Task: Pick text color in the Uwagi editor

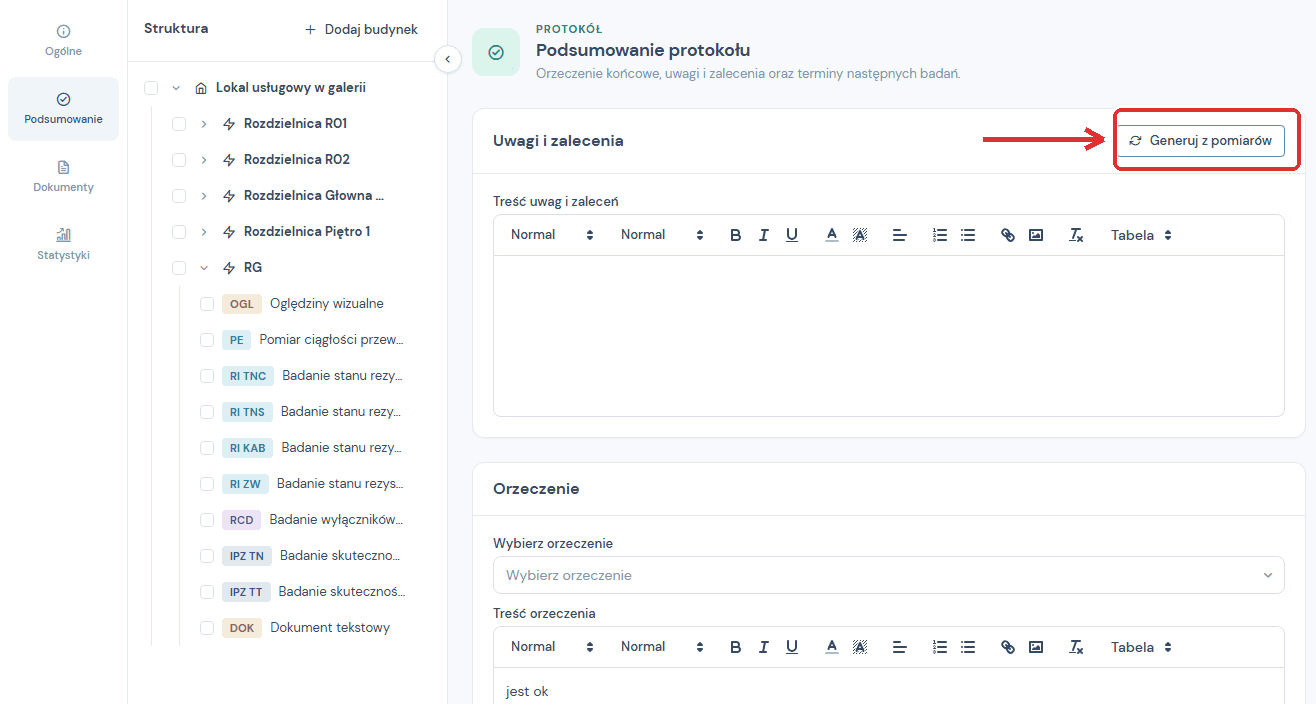Action: click(x=832, y=235)
